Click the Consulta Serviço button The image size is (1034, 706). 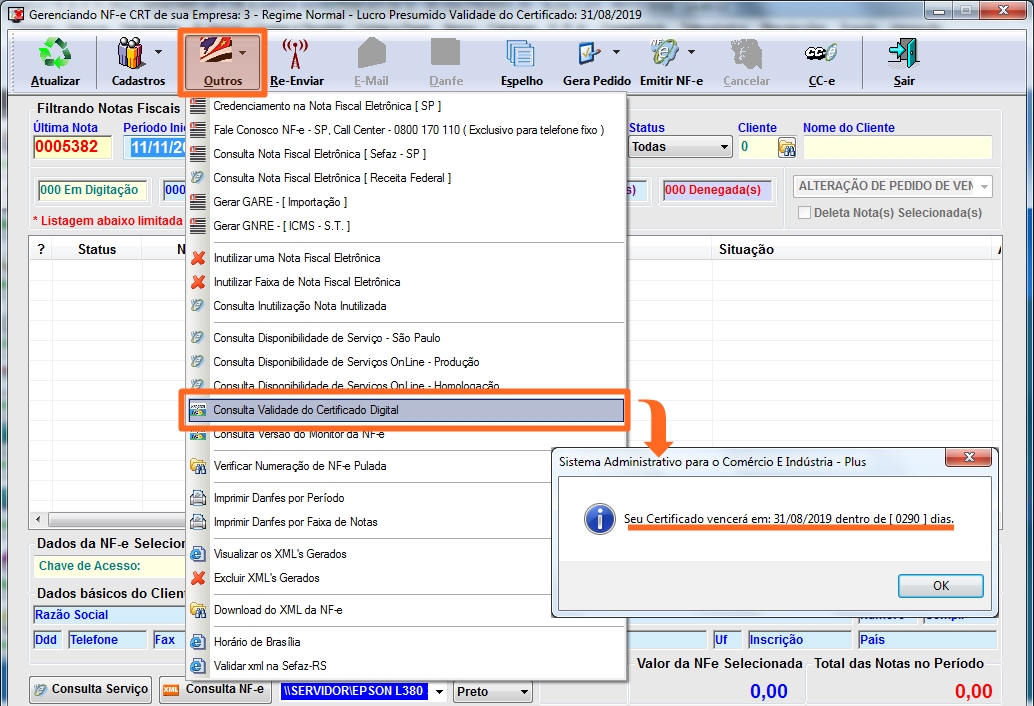coord(91,689)
